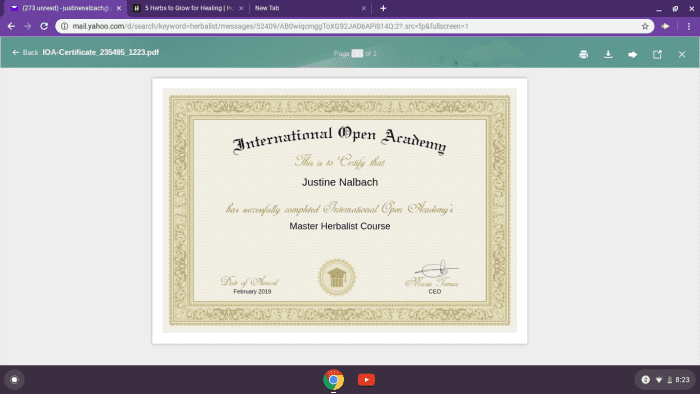Click the Wi-Fi status icon
This screenshot has height=394, width=700.
[658, 380]
